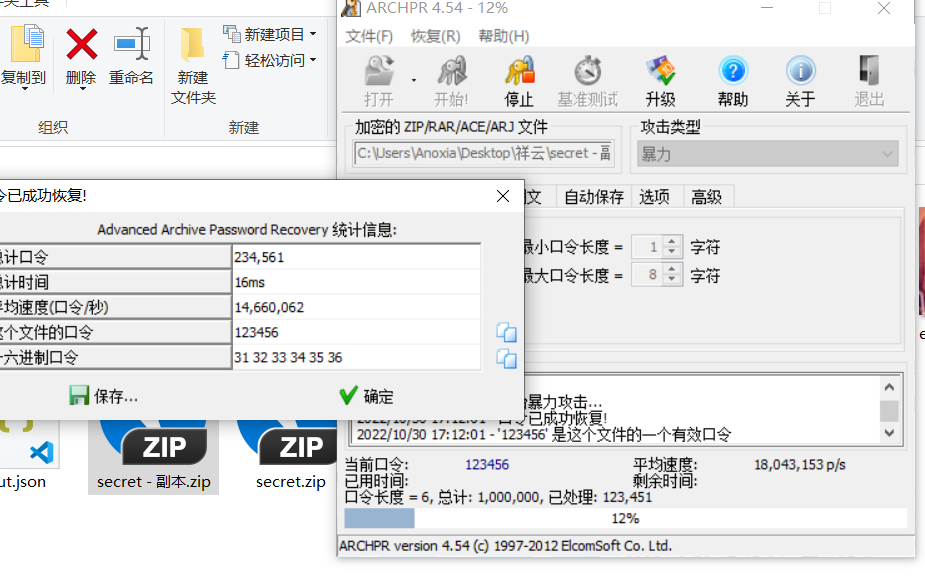The height and width of the screenshot is (586, 925).
Task: Open the 恢复(R) menu
Action: pyautogui.click(x=435, y=37)
